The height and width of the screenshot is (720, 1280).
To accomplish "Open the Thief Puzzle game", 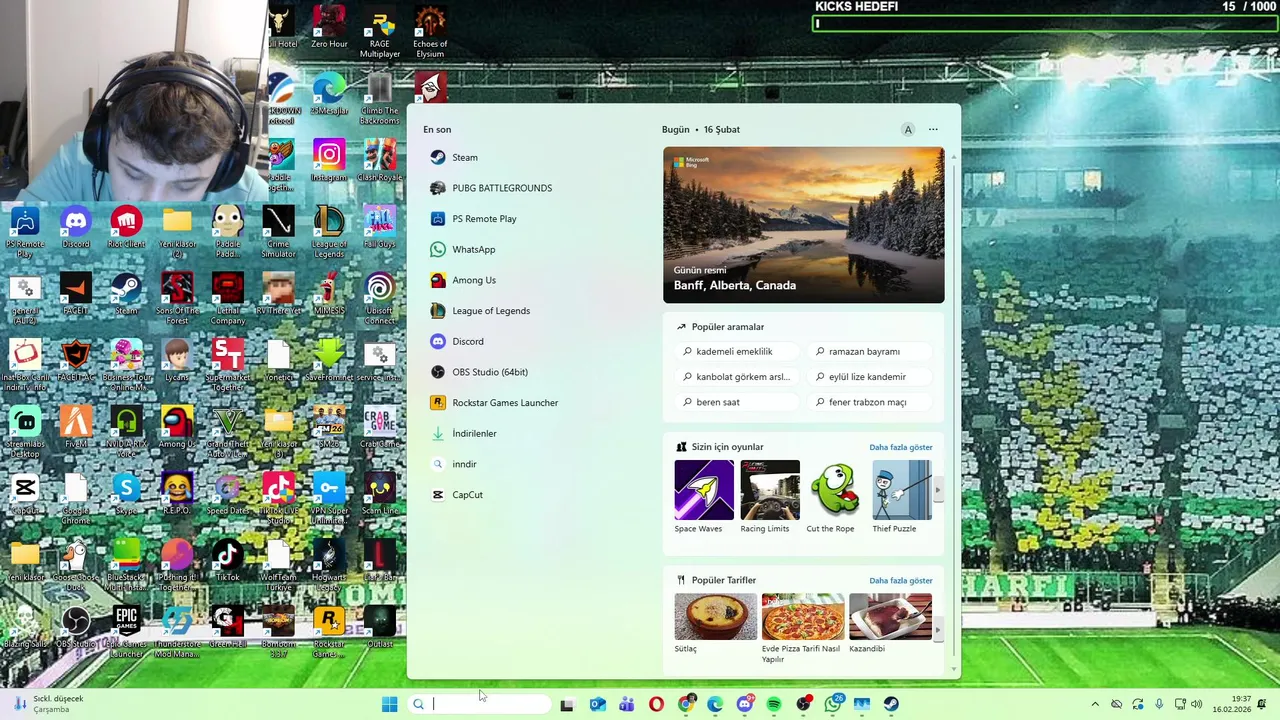I will pos(900,497).
